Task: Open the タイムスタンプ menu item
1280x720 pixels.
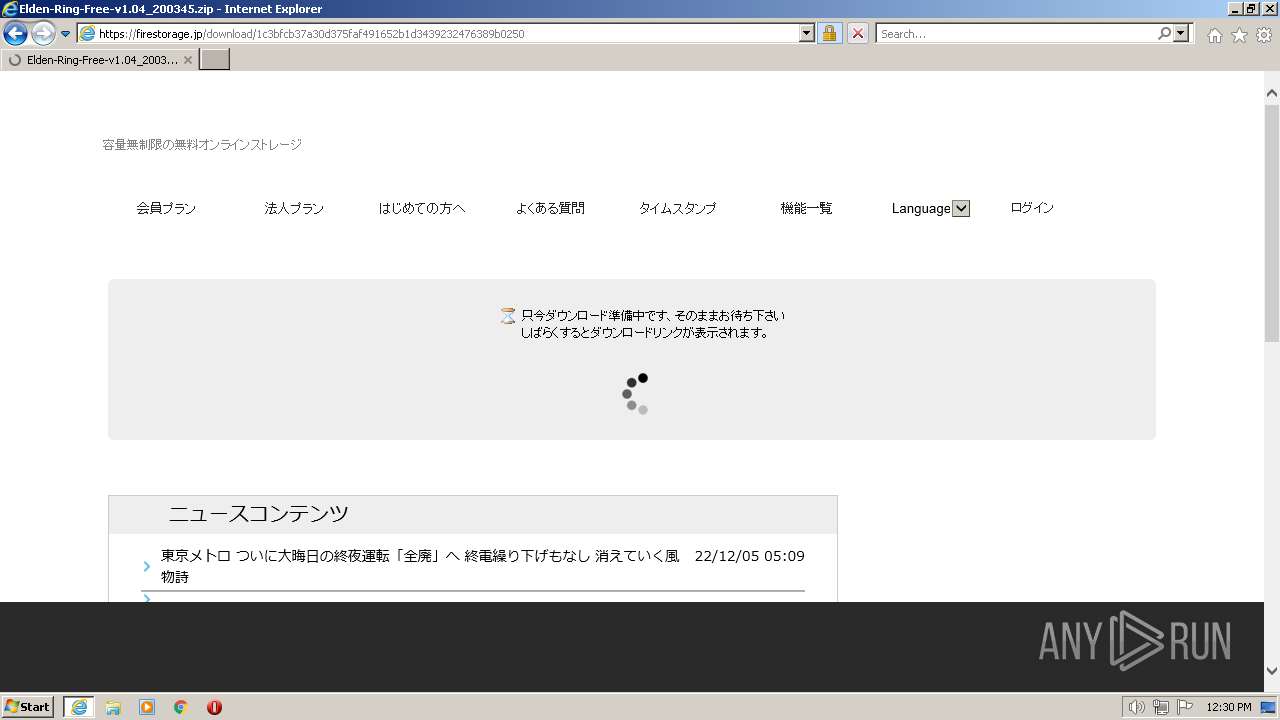Action: point(678,208)
